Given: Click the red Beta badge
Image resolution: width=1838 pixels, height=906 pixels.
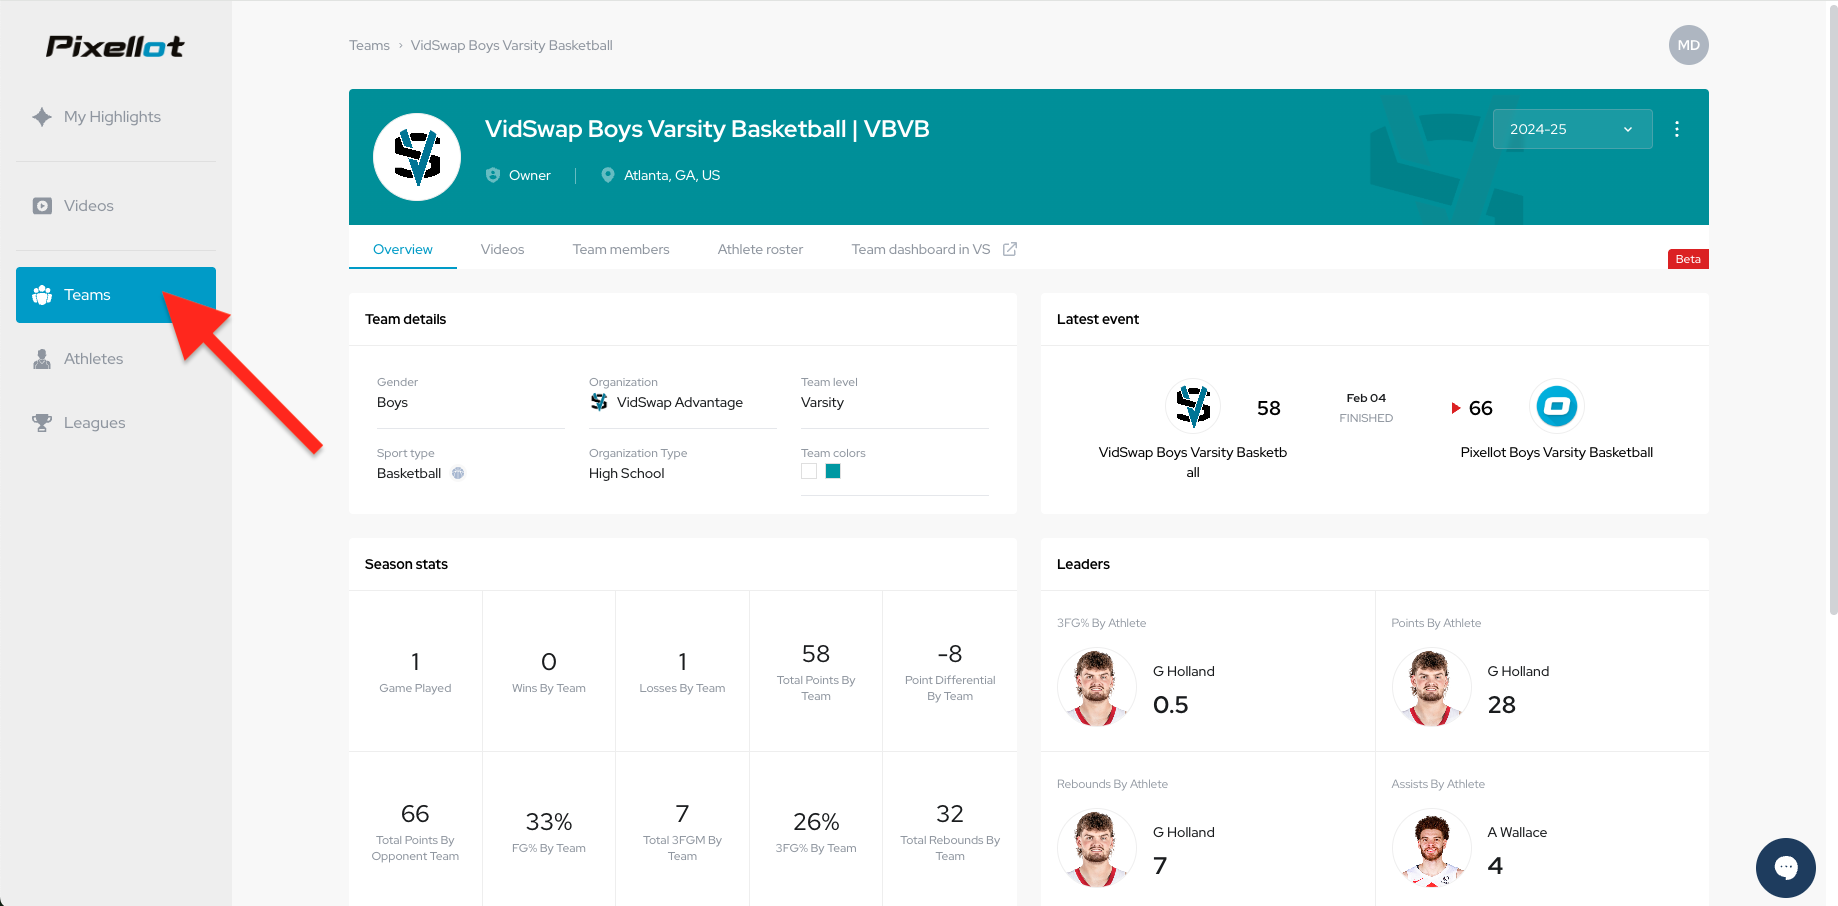Looking at the screenshot, I should 1688,259.
